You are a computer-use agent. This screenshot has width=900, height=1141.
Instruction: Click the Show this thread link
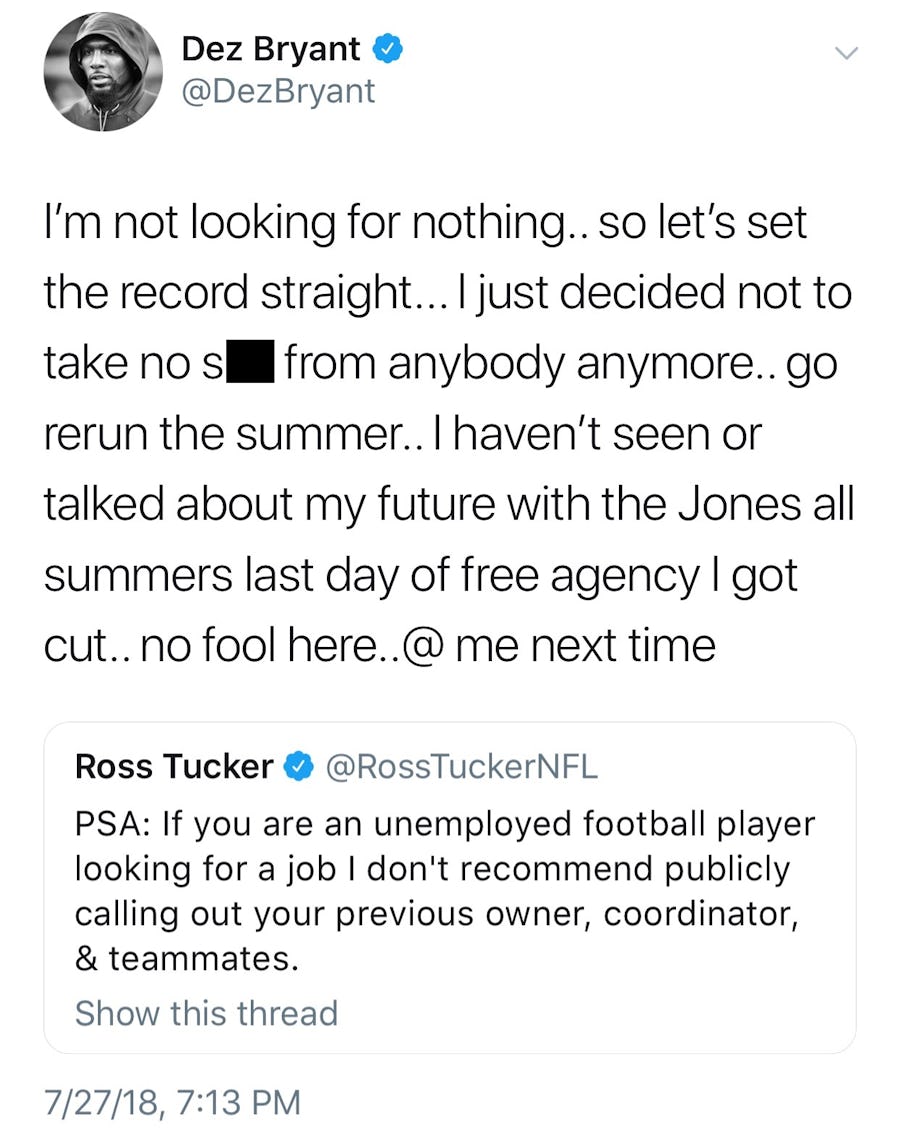(206, 1012)
